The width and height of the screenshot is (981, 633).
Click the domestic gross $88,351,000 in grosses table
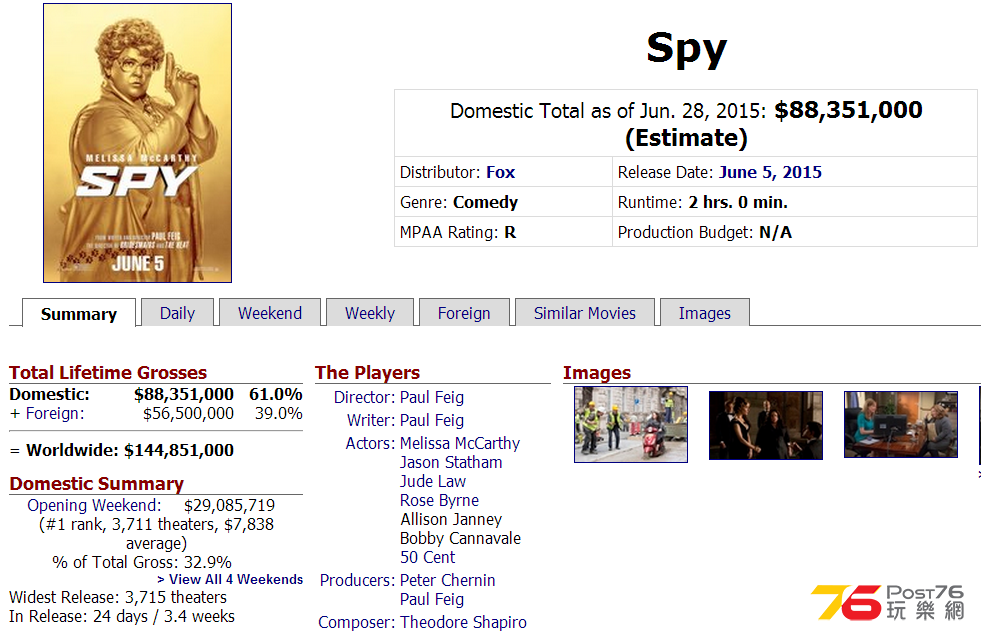tap(184, 394)
